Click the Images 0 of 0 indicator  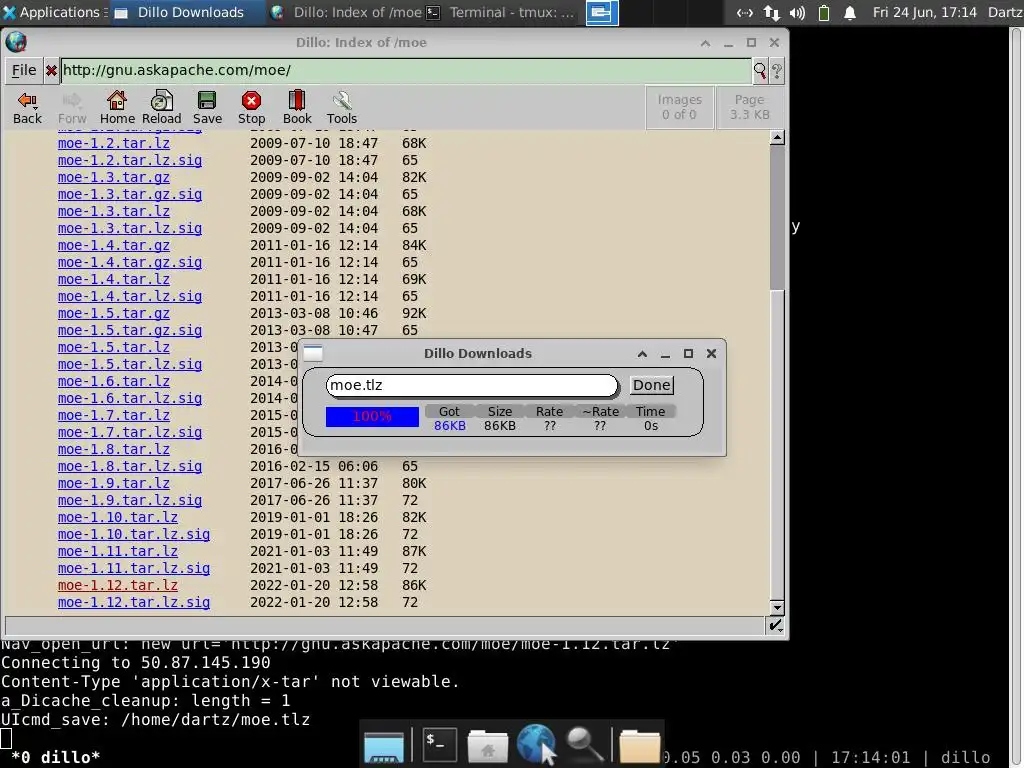(x=679, y=107)
